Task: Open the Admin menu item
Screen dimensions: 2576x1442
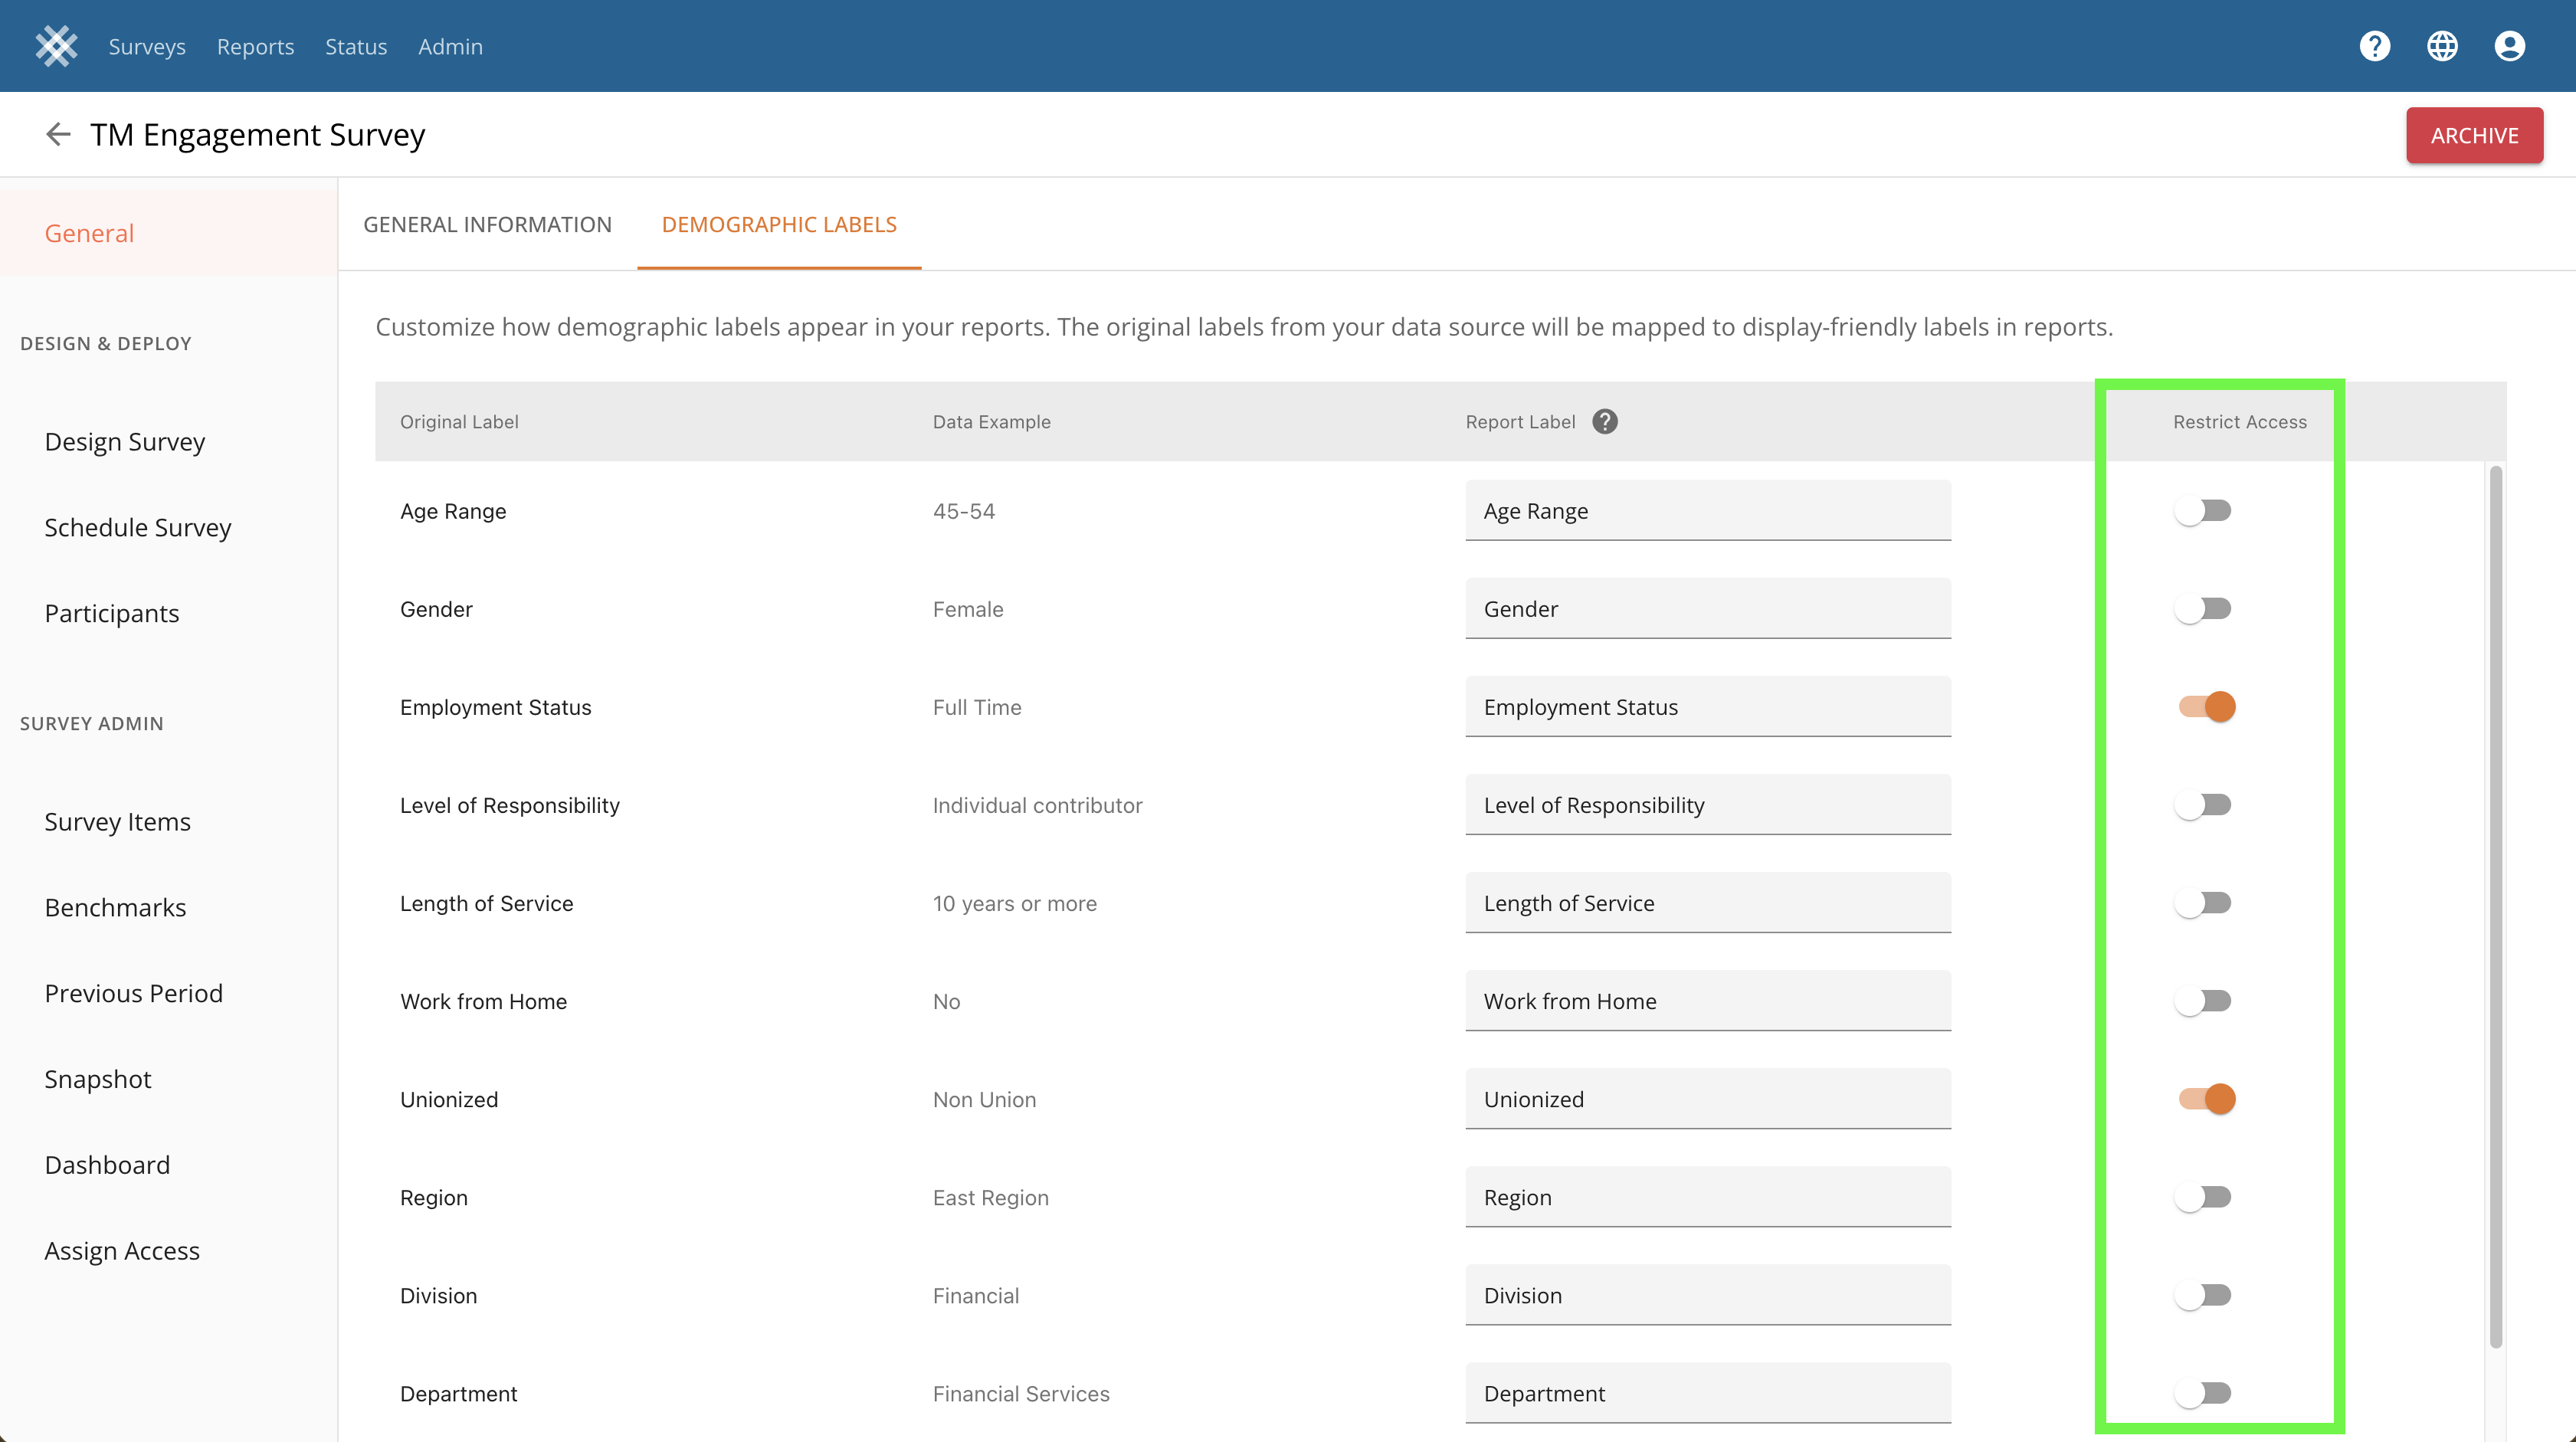Action: tap(450, 47)
